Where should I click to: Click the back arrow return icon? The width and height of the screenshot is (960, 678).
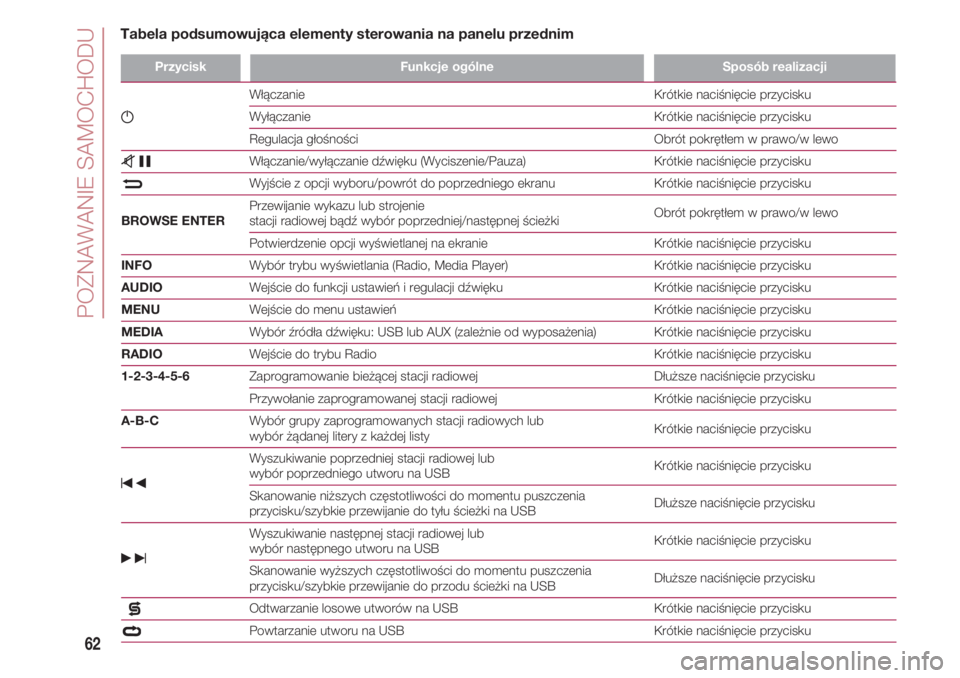click(x=132, y=185)
